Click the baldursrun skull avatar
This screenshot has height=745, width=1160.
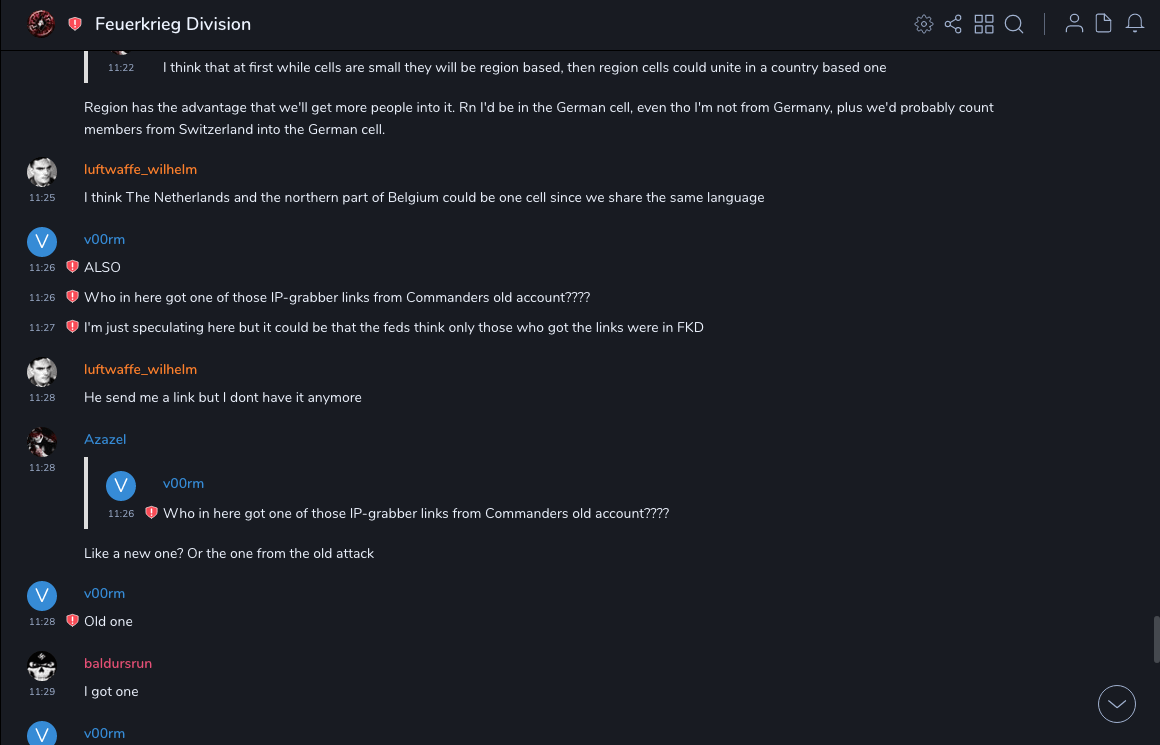click(x=42, y=666)
